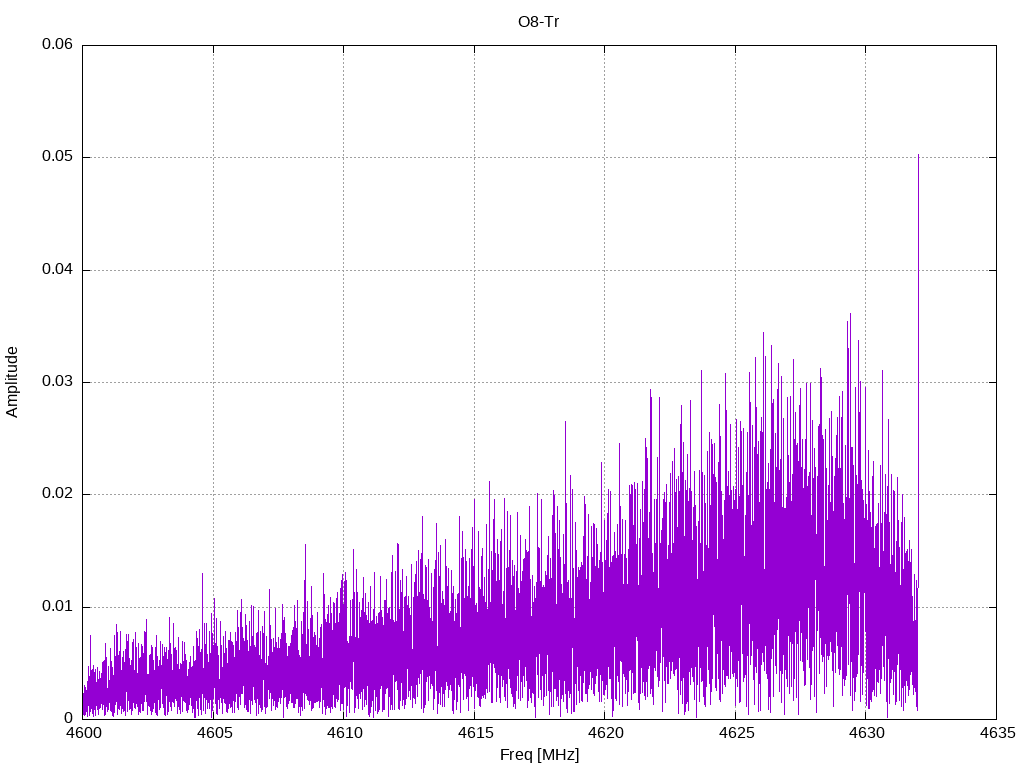This screenshot has width=1024, height=768.
Task: Click the Freq [MHz] x-axis label
Action: [539, 755]
